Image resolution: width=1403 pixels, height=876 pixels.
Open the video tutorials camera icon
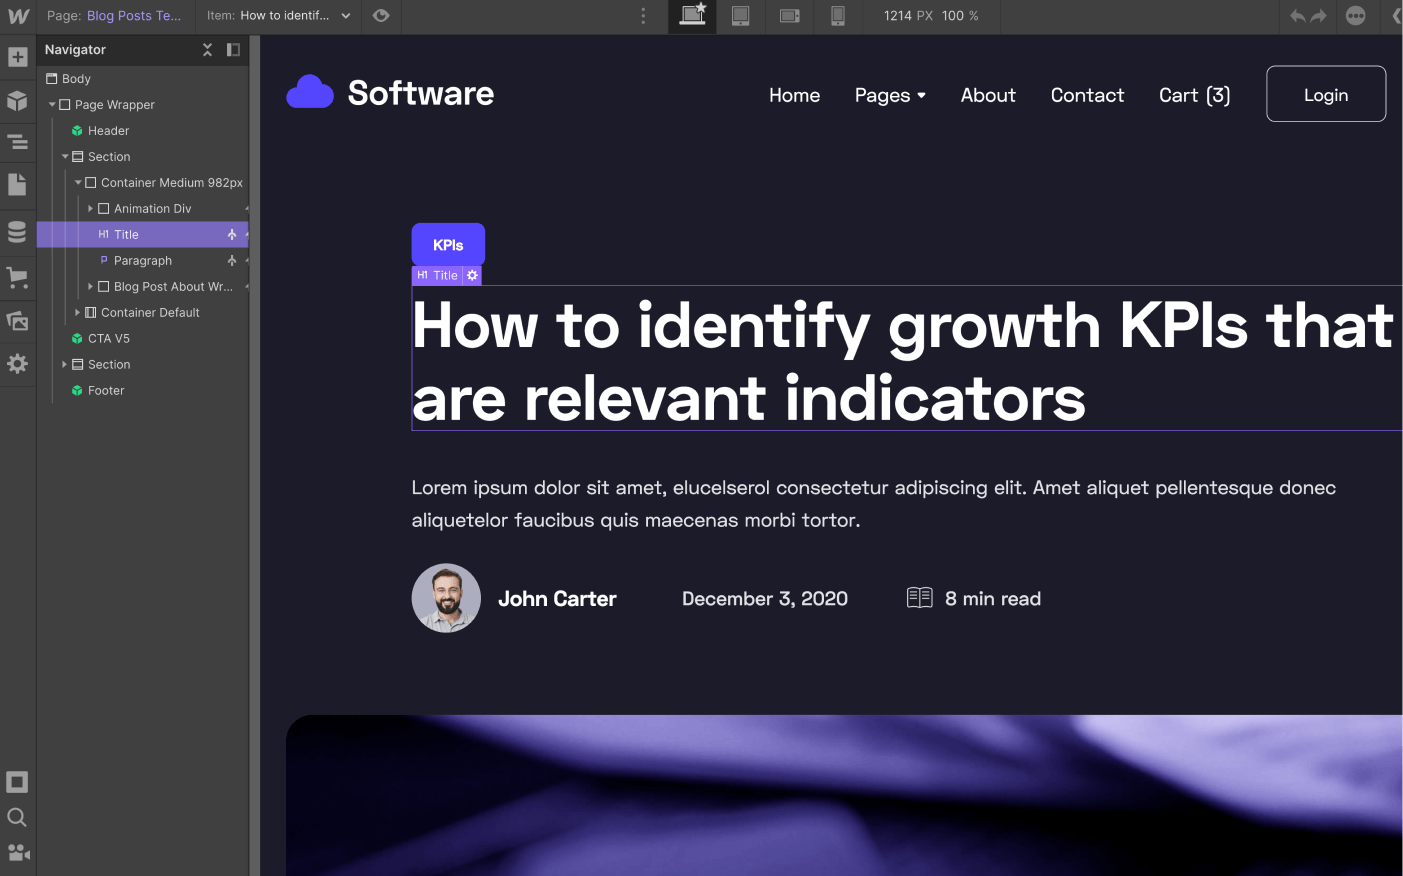(x=18, y=853)
